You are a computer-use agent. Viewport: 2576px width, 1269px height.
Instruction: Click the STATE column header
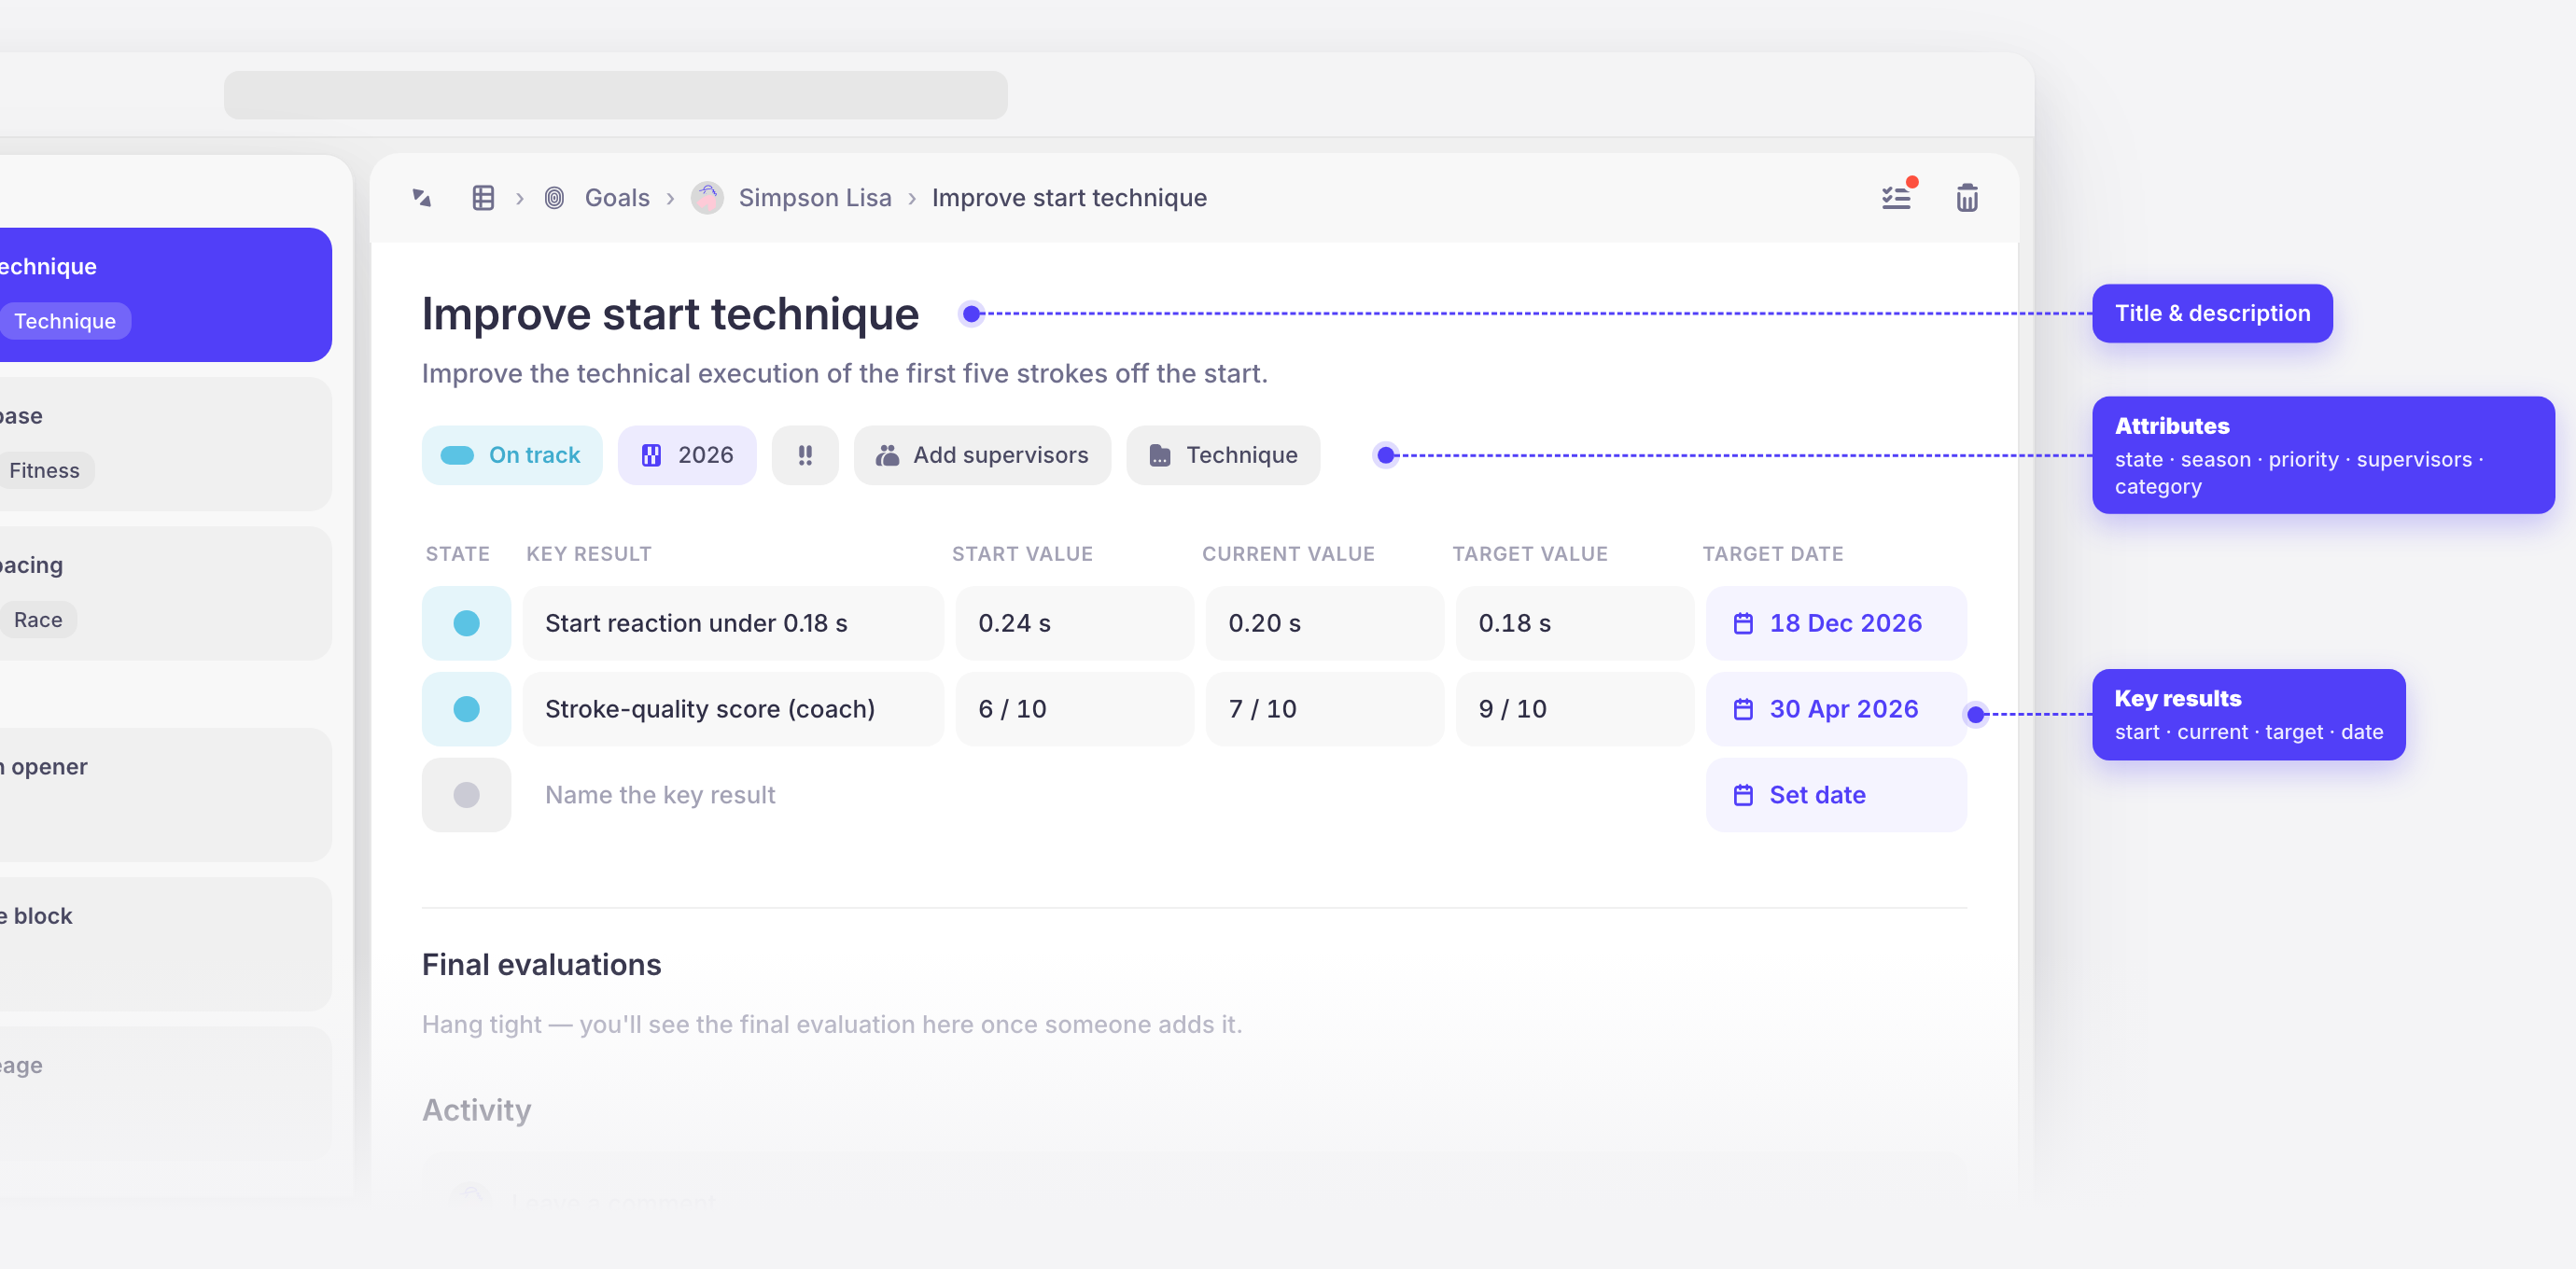(x=458, y=554)
